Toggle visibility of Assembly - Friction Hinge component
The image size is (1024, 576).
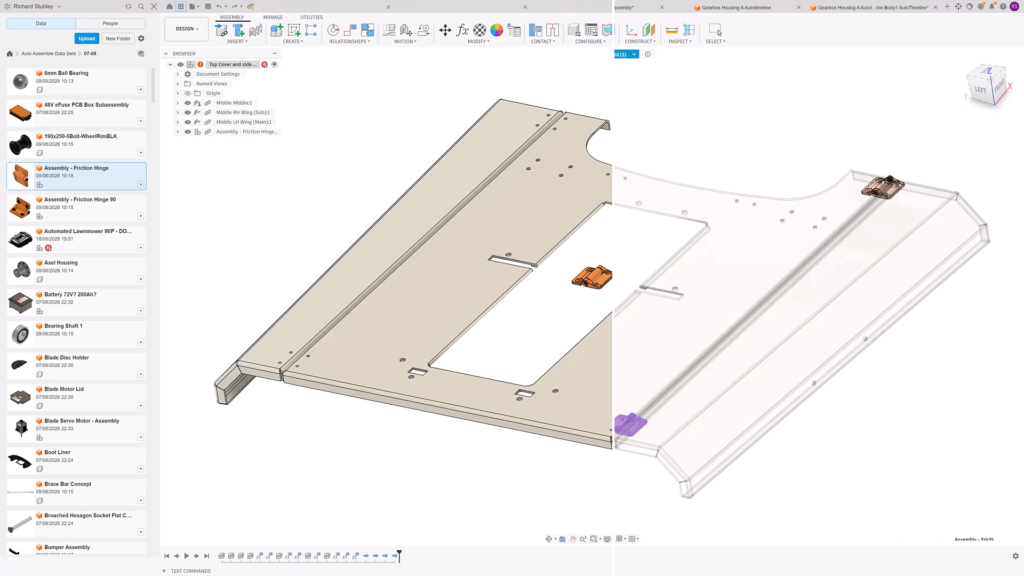(x=187, y=132)
